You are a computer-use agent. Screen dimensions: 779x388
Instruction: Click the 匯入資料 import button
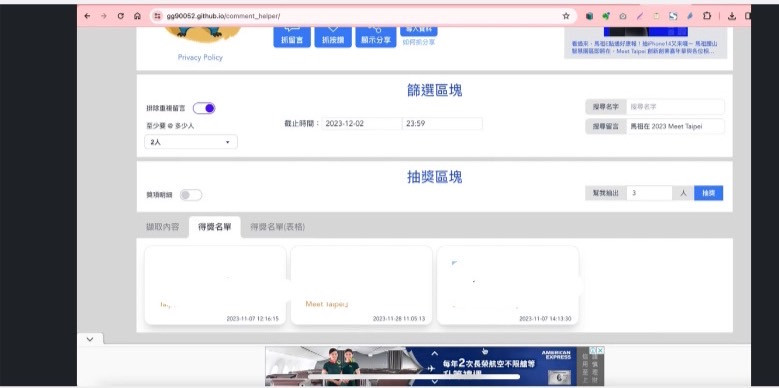click(419, 31)
